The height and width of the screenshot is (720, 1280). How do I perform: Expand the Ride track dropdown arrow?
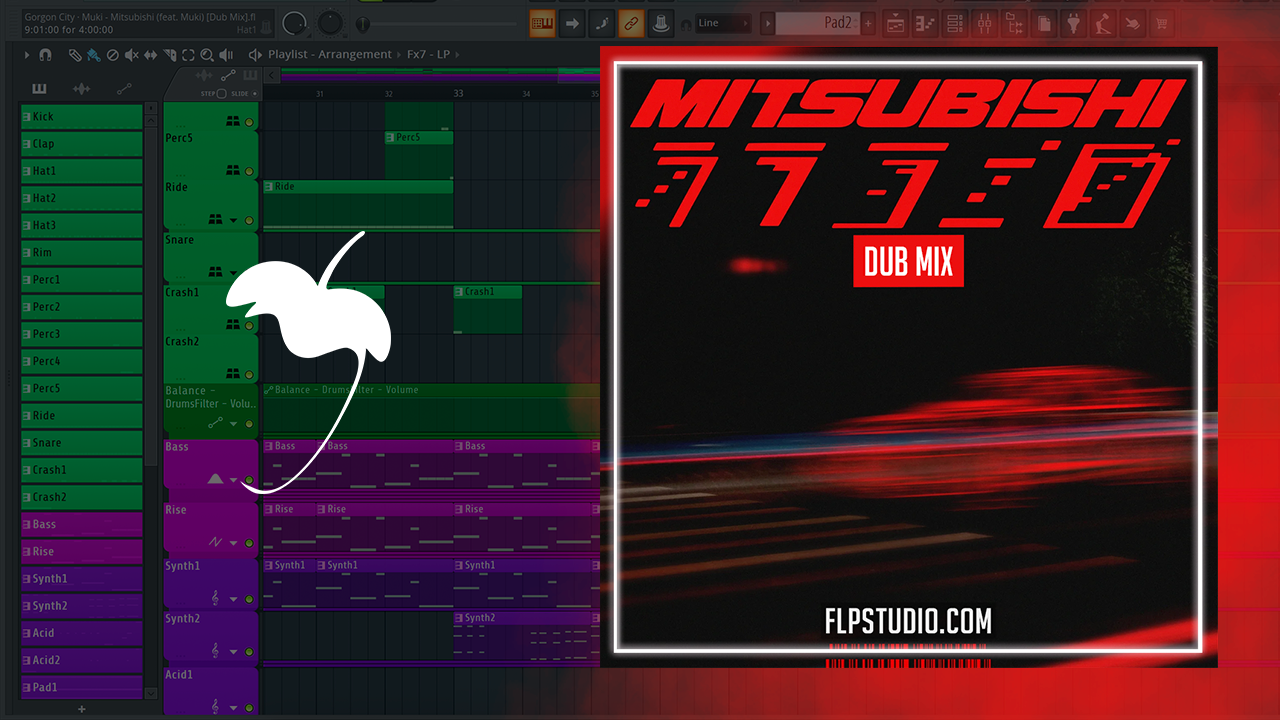234,220
